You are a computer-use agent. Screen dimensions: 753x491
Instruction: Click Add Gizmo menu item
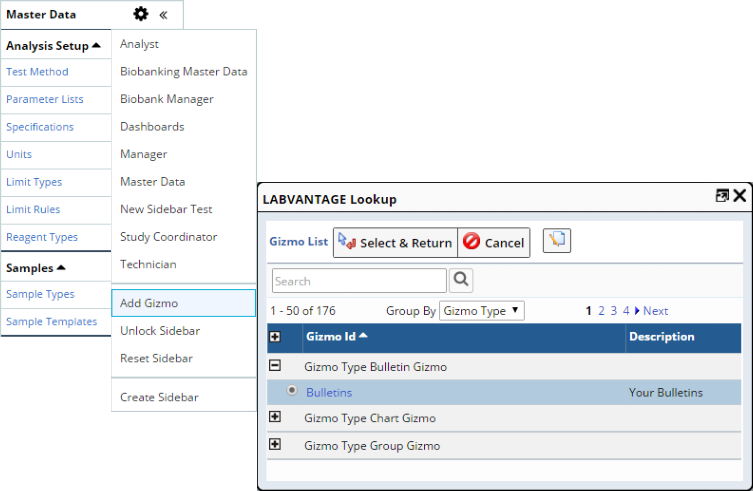pos(183,303)
